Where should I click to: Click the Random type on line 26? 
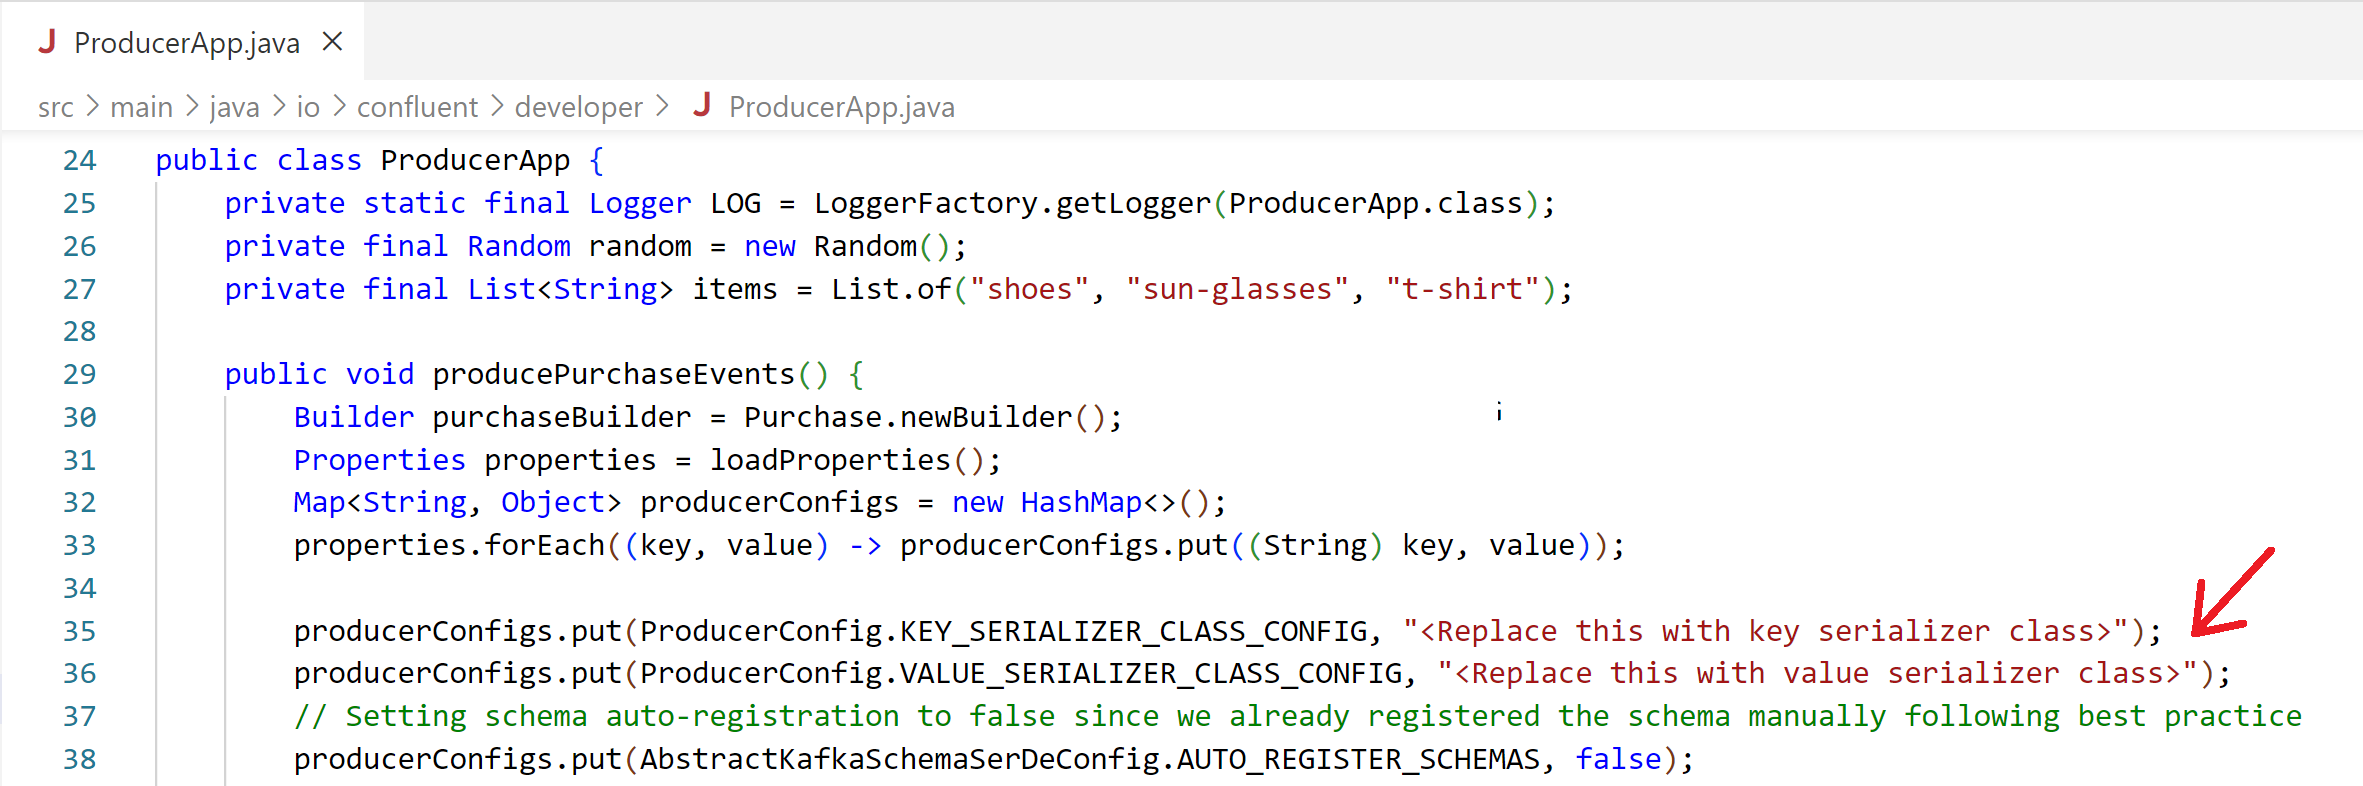[519, 247]
